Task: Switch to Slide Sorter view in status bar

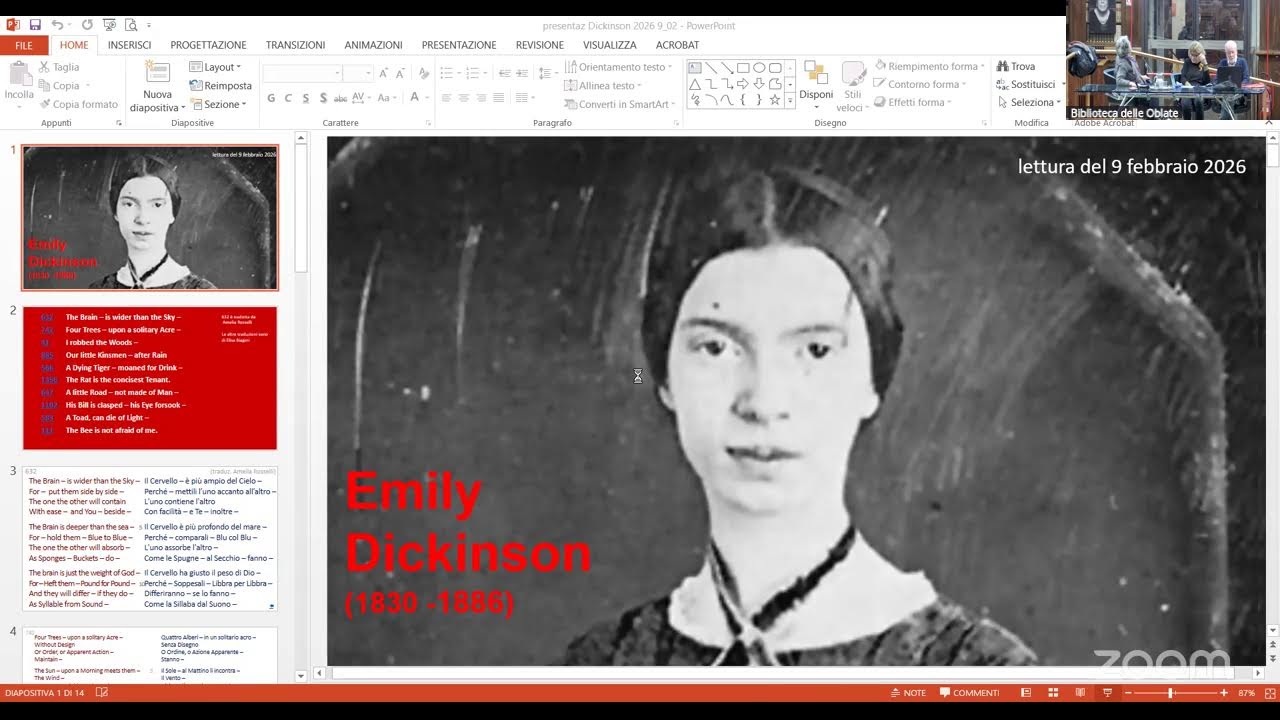Action: pos(1053,693)
